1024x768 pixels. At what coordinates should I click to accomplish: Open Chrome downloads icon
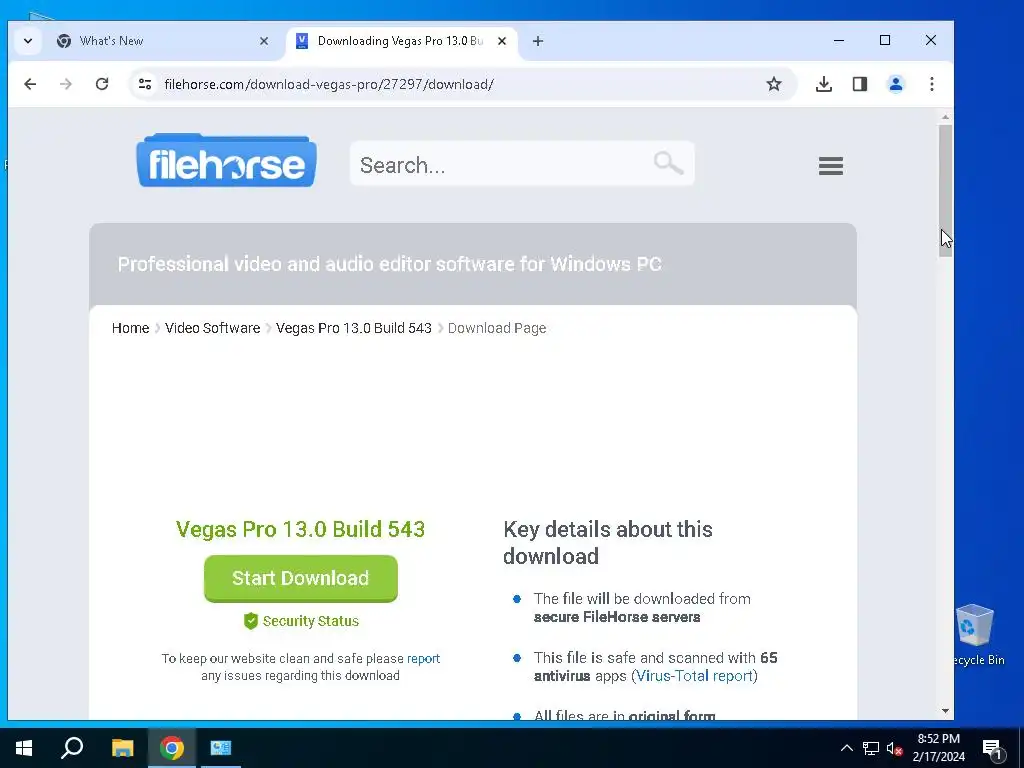click(x=824, y=84)
